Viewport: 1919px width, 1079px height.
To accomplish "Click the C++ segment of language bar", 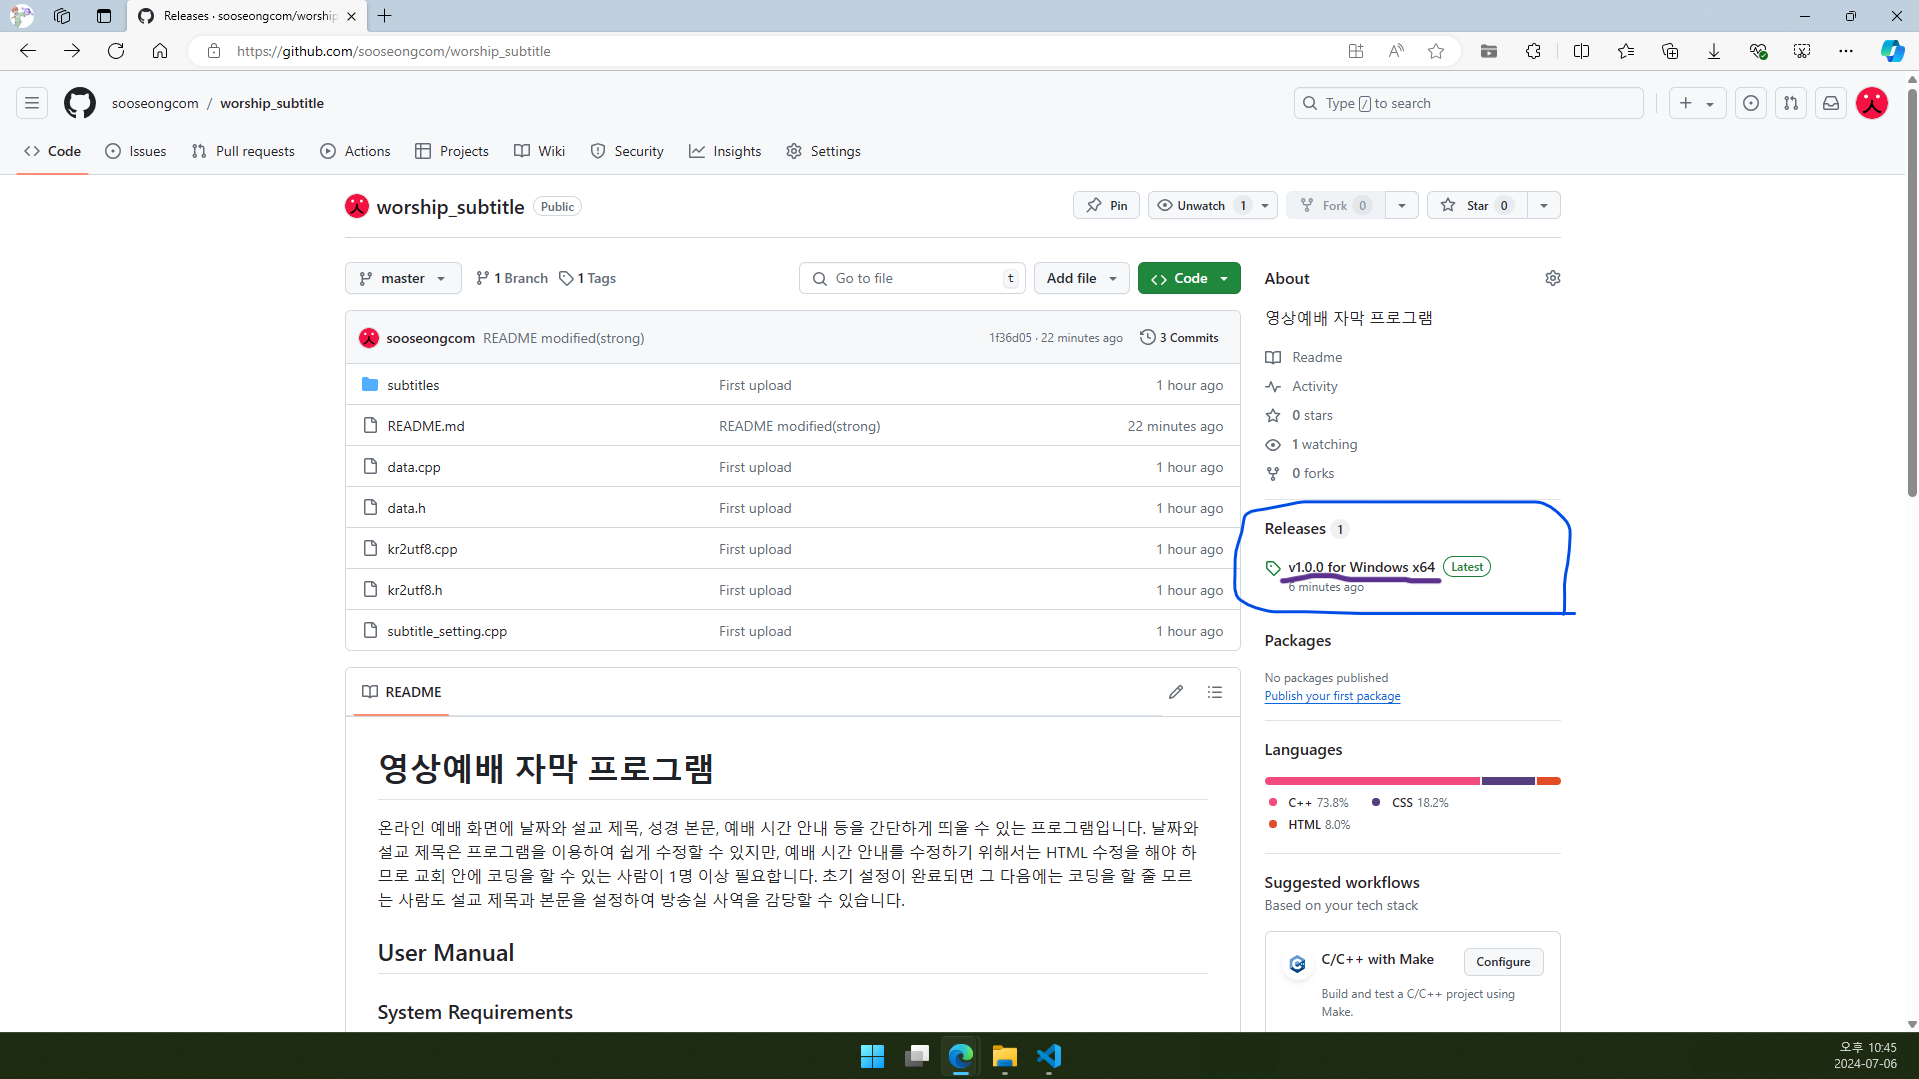I will point(1372,781).
